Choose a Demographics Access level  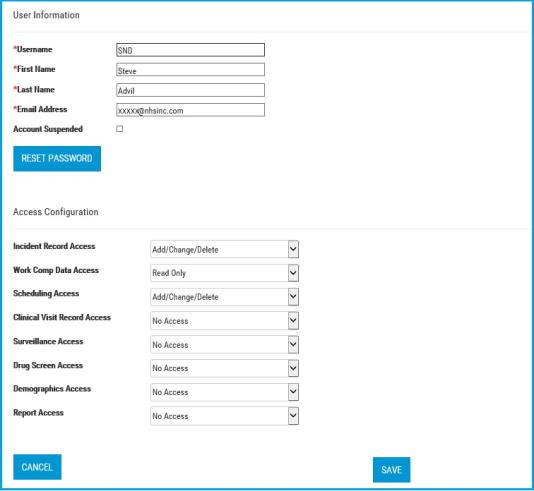(x=224, y=392)
